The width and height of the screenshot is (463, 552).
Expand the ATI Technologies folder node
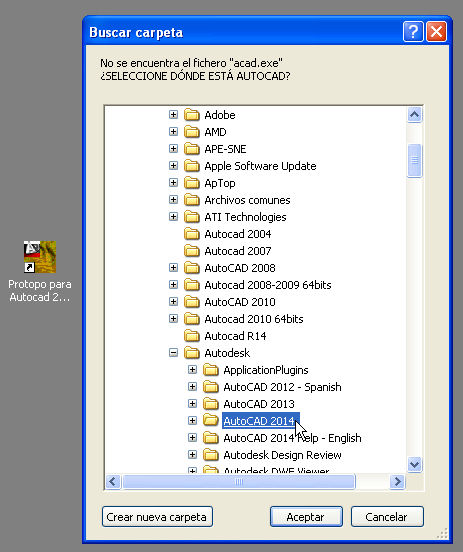[x=173, y=217]
